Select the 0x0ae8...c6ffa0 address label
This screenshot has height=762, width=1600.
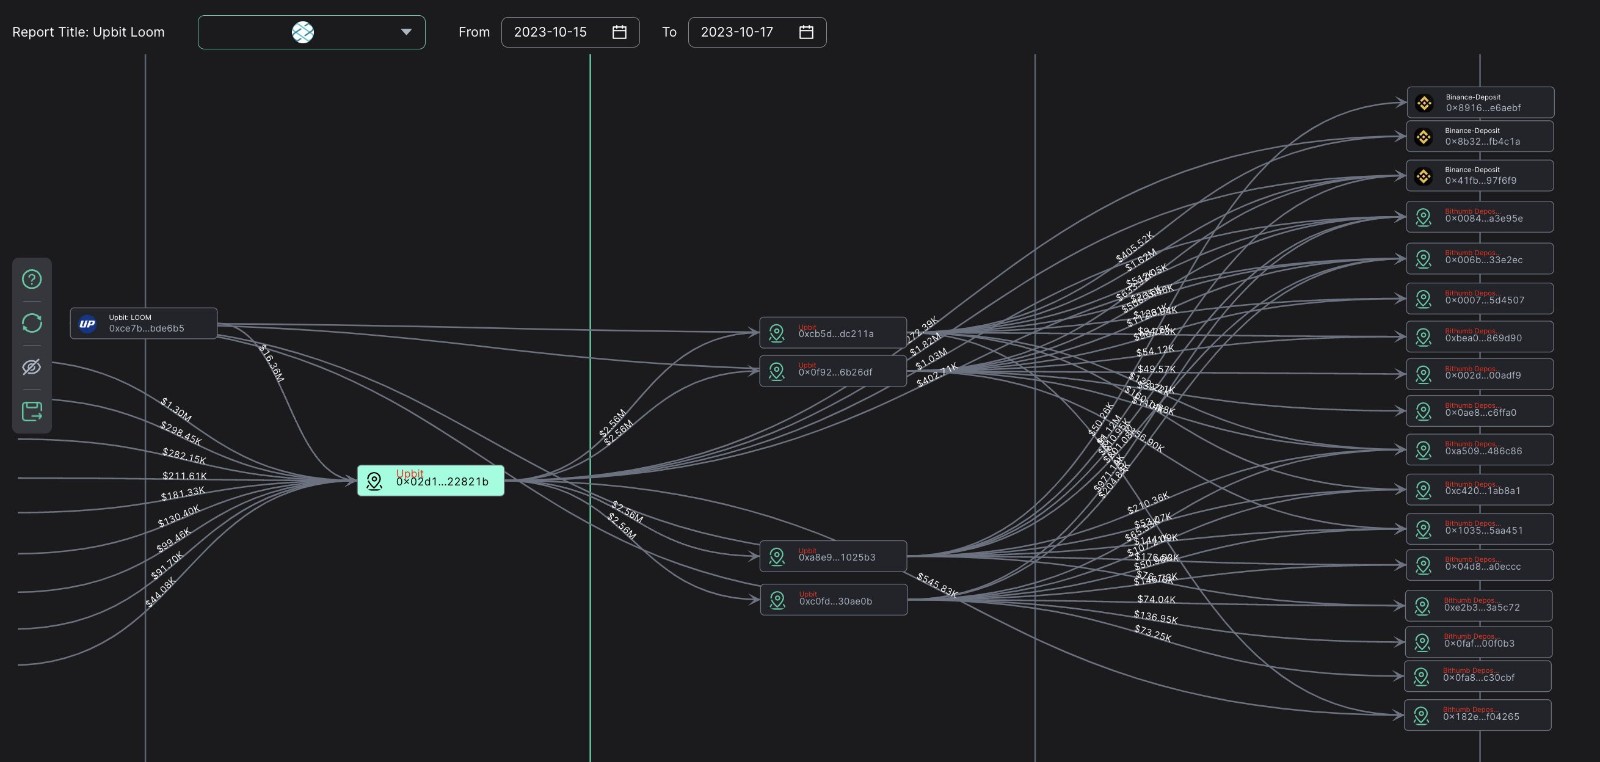(1481, 412)
